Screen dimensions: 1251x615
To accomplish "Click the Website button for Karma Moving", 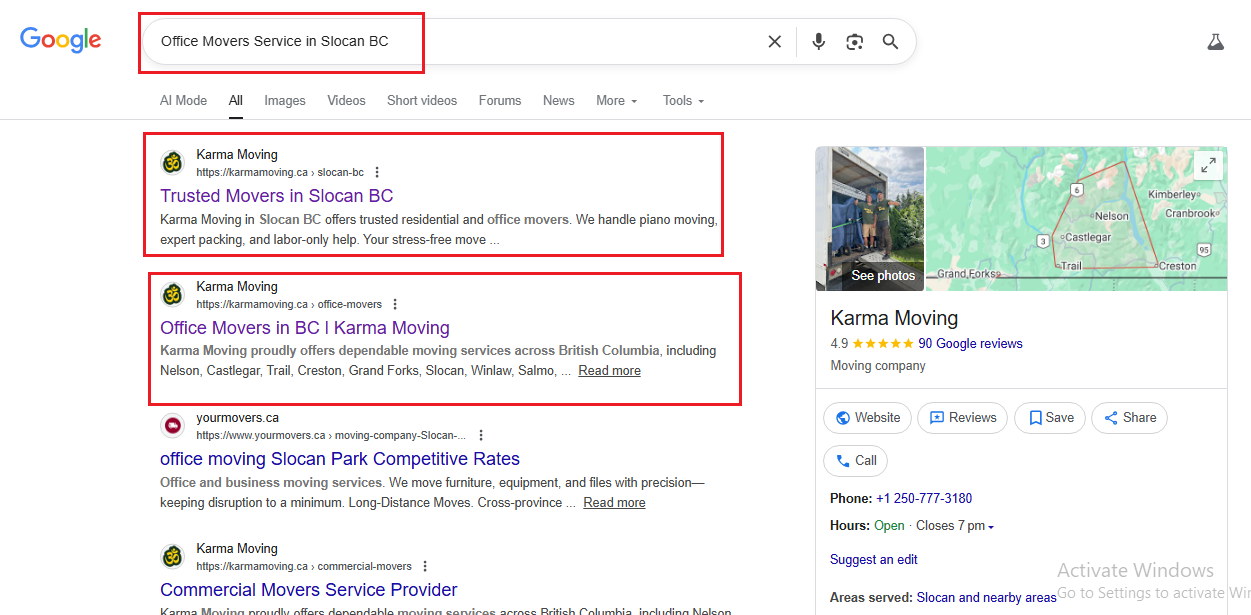I will (x=867, y=418).
